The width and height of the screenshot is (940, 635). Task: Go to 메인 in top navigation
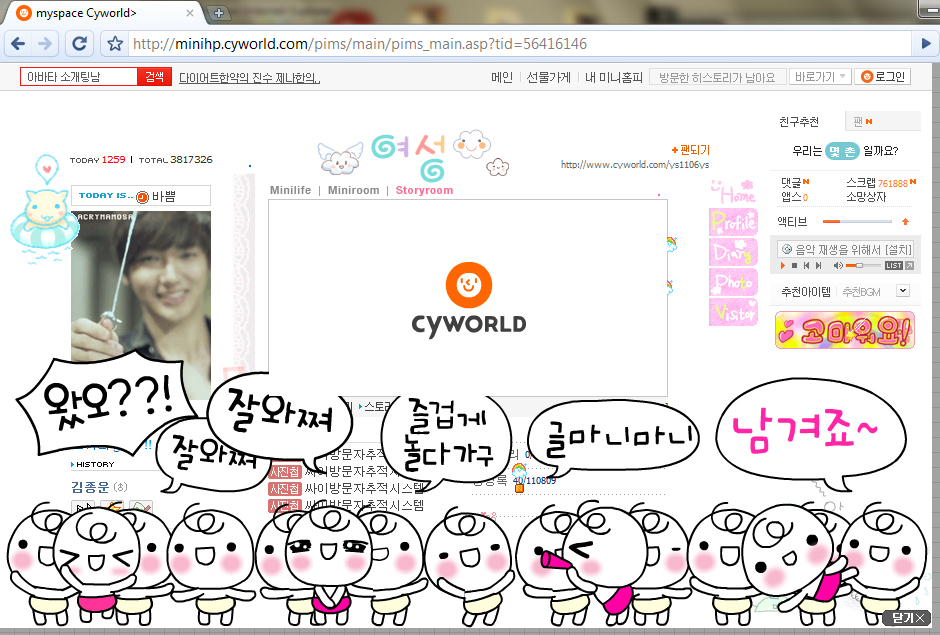point(502,77)
